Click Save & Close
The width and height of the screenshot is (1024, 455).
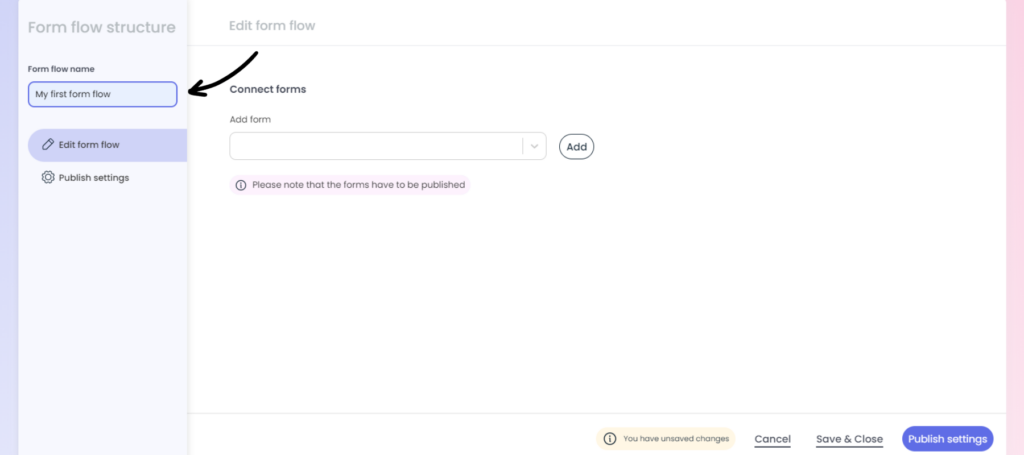click(x=850, y=439)
